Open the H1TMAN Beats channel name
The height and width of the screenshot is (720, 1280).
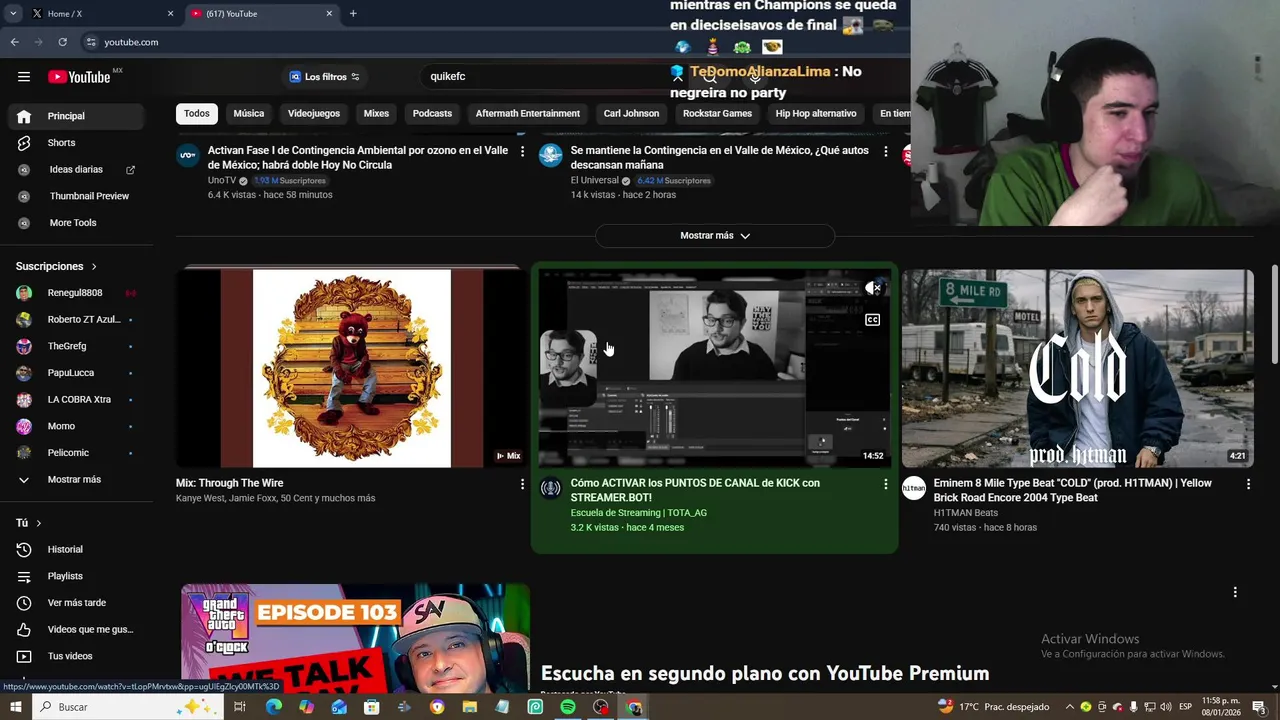(x=967, y=513)
